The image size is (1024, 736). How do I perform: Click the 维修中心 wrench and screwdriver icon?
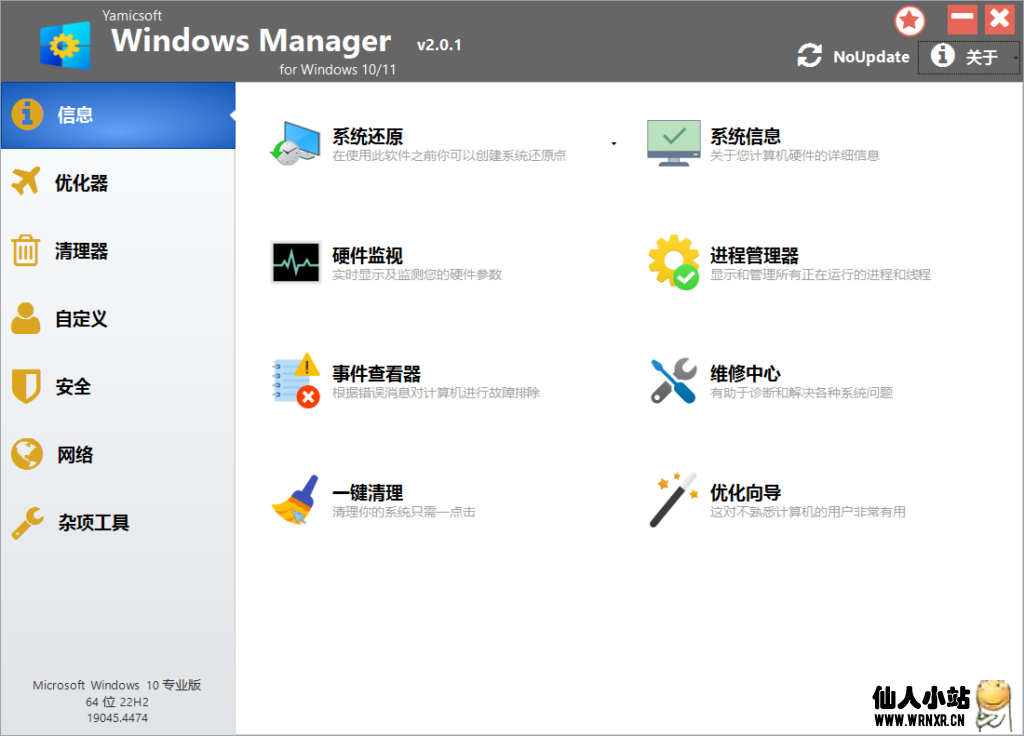tap(673, 381)
